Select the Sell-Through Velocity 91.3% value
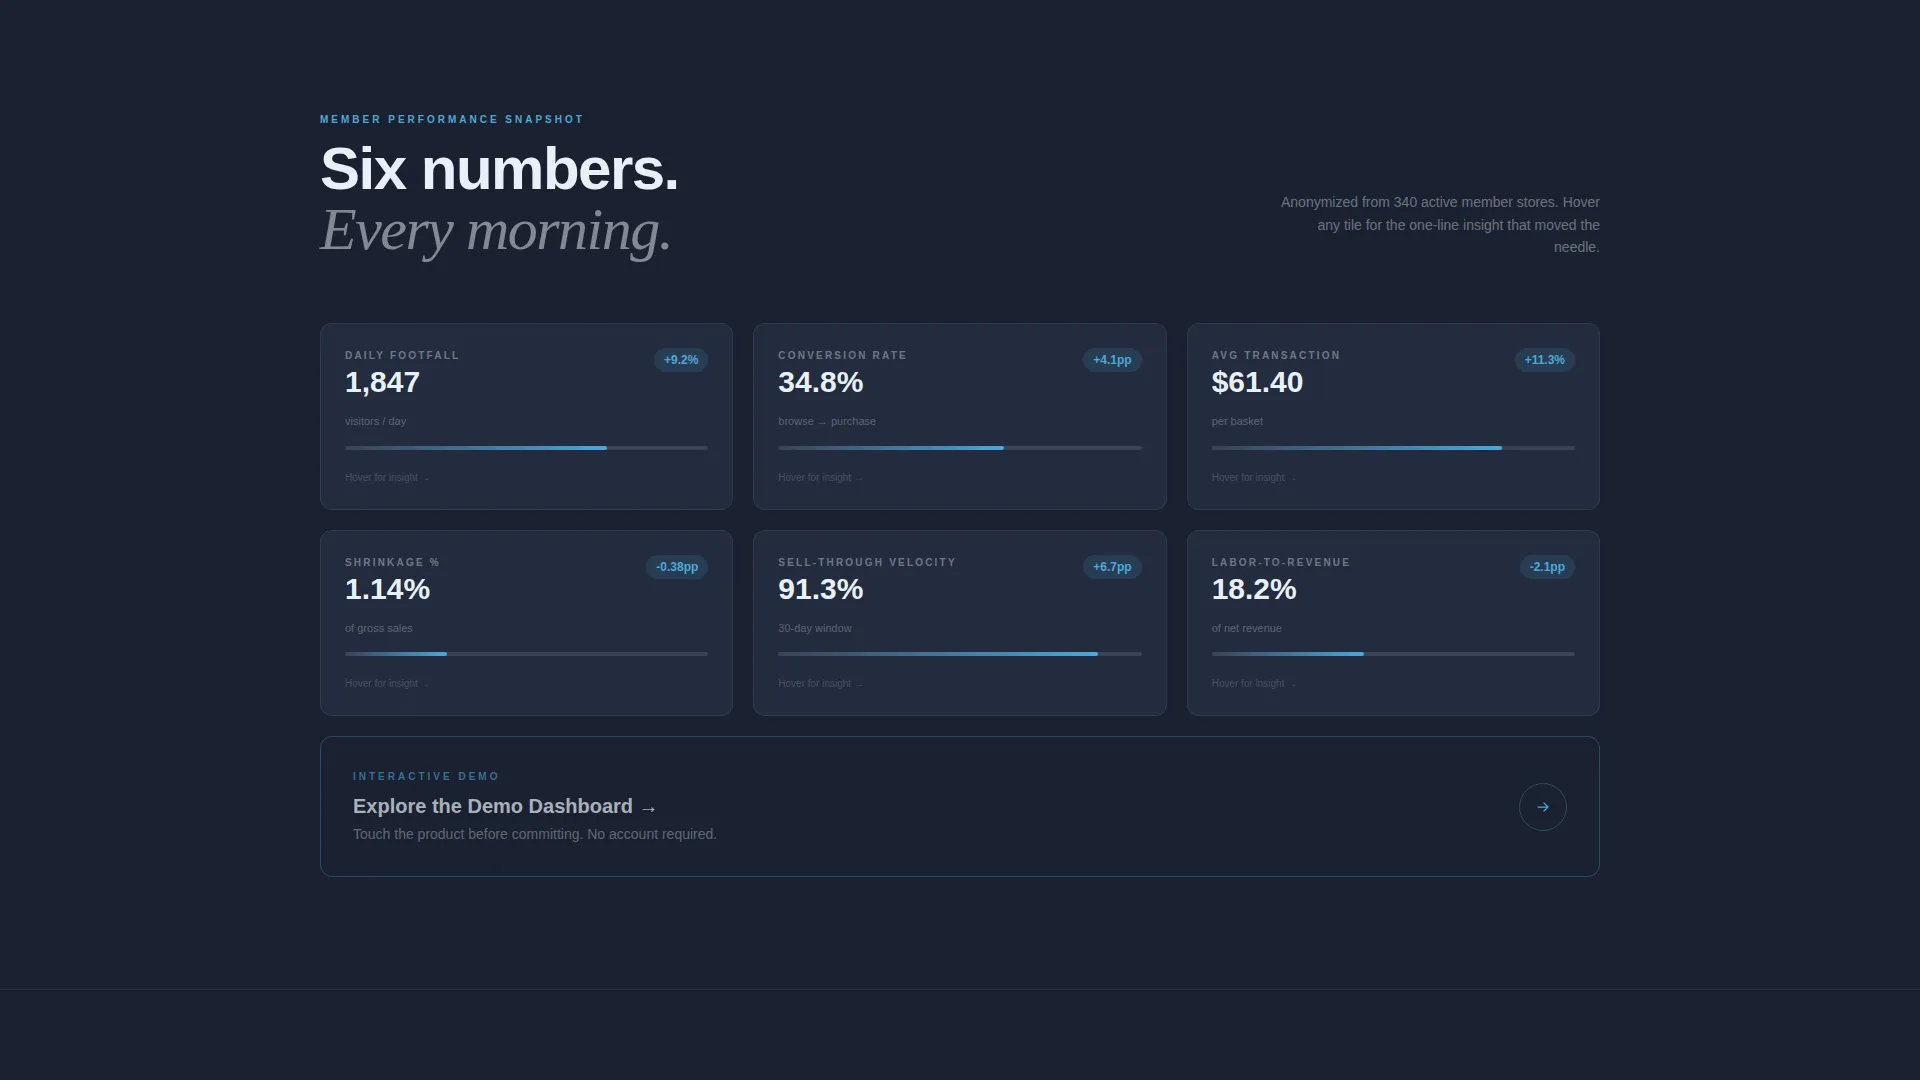 coord(820,589)
